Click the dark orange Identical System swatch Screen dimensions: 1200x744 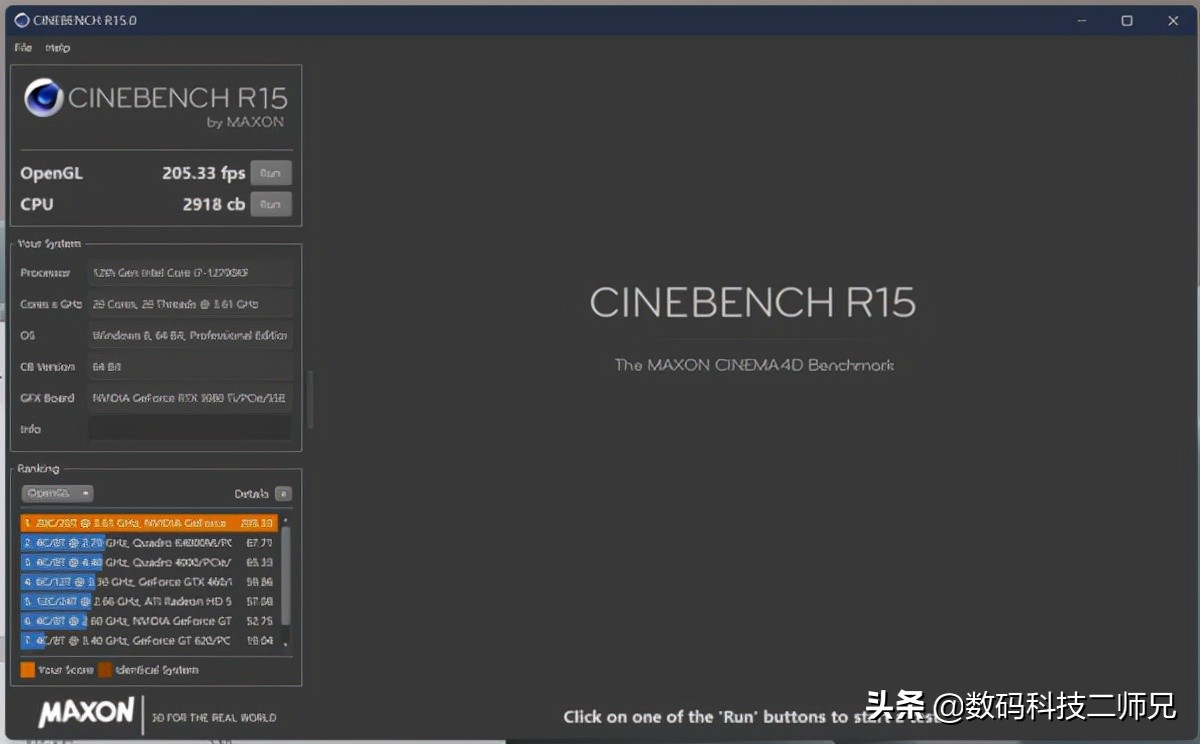coord(105,670)
